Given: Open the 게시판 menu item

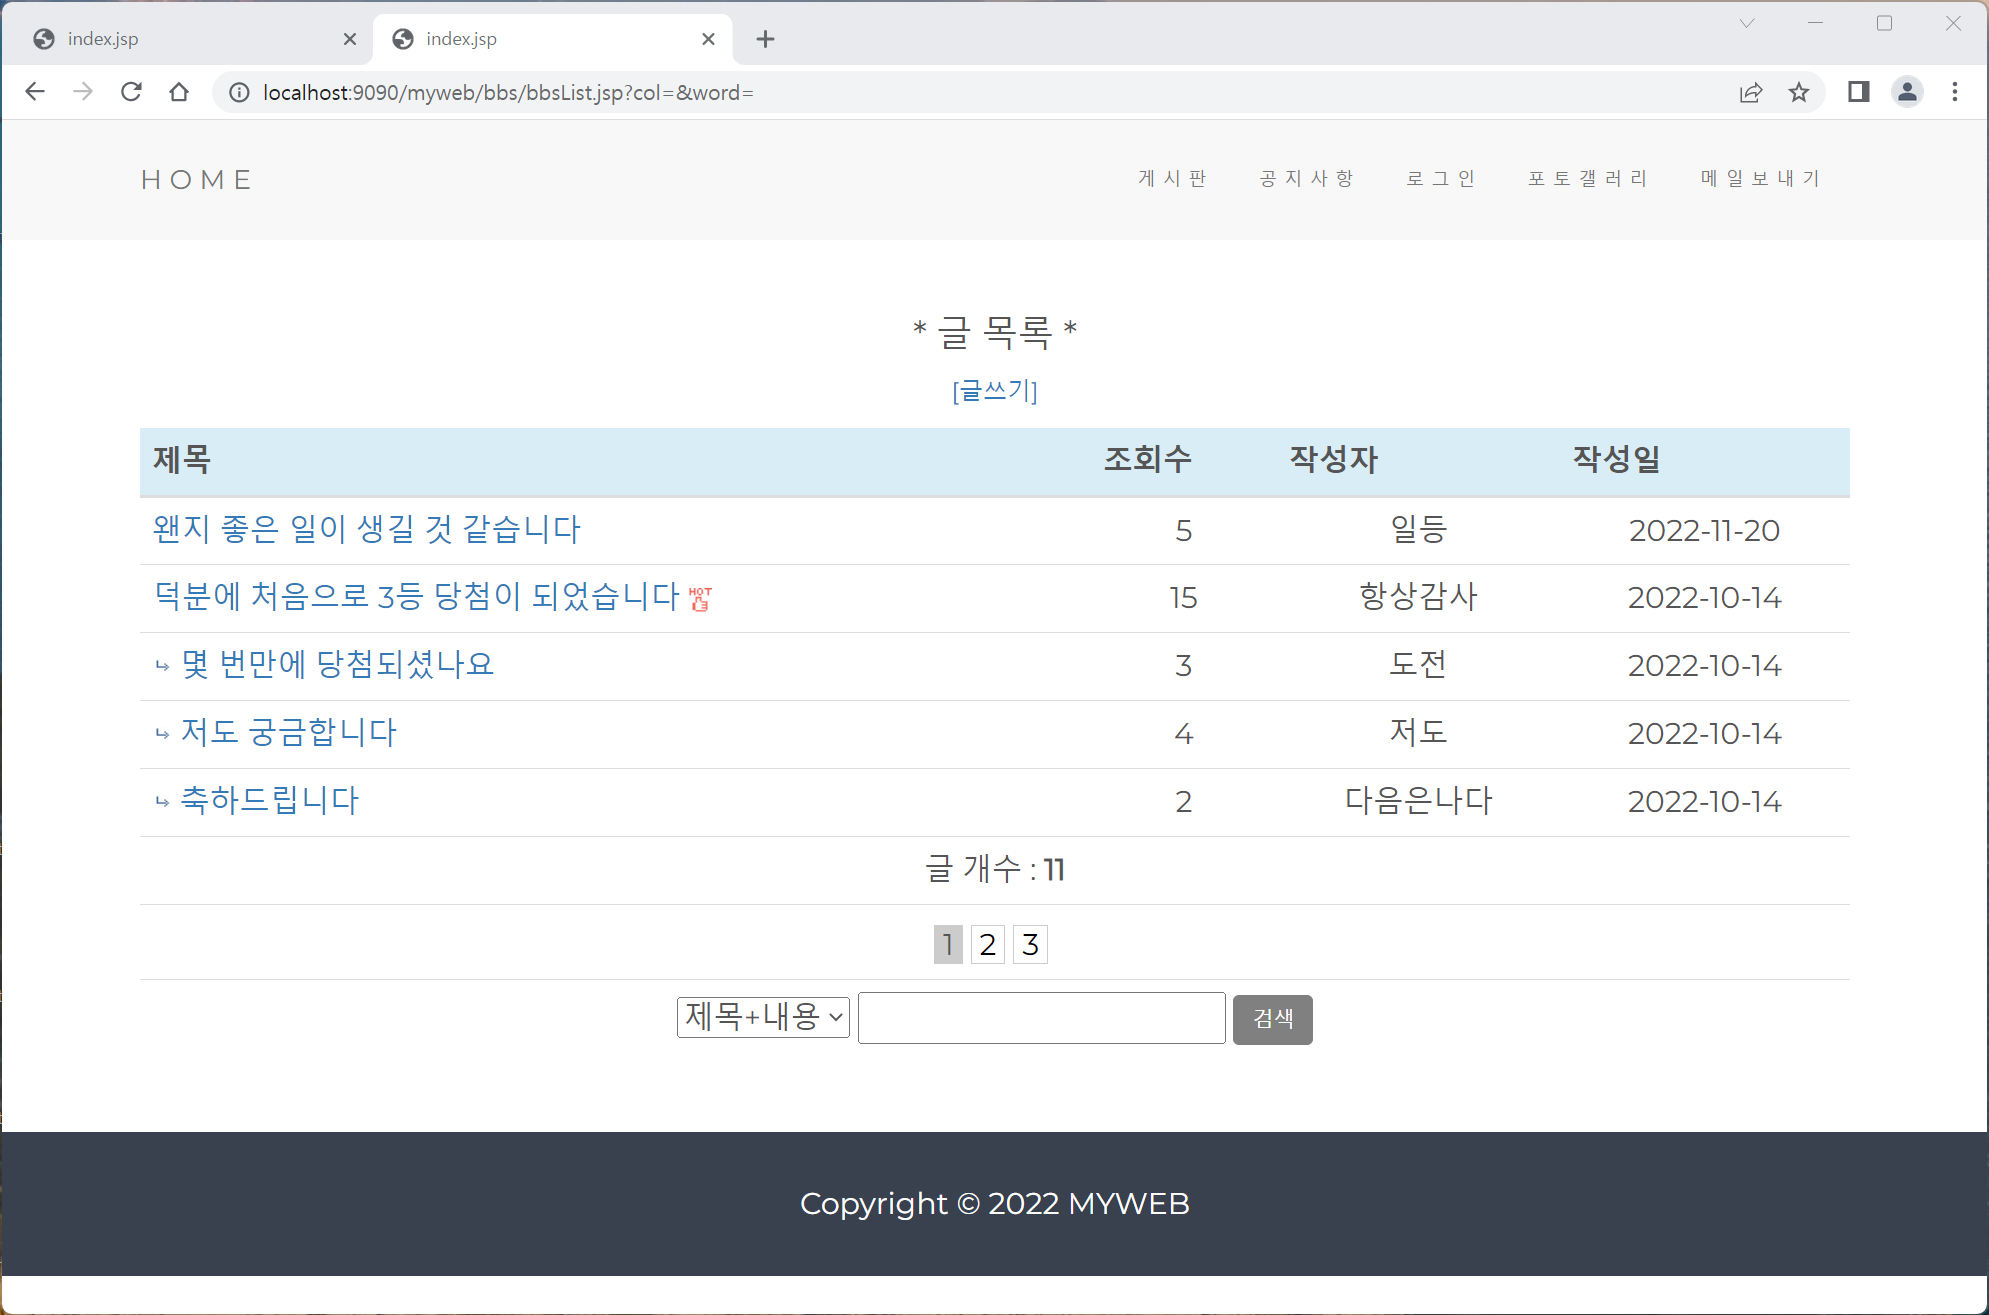Looking at the screenshot, I should coord(1172,179).
